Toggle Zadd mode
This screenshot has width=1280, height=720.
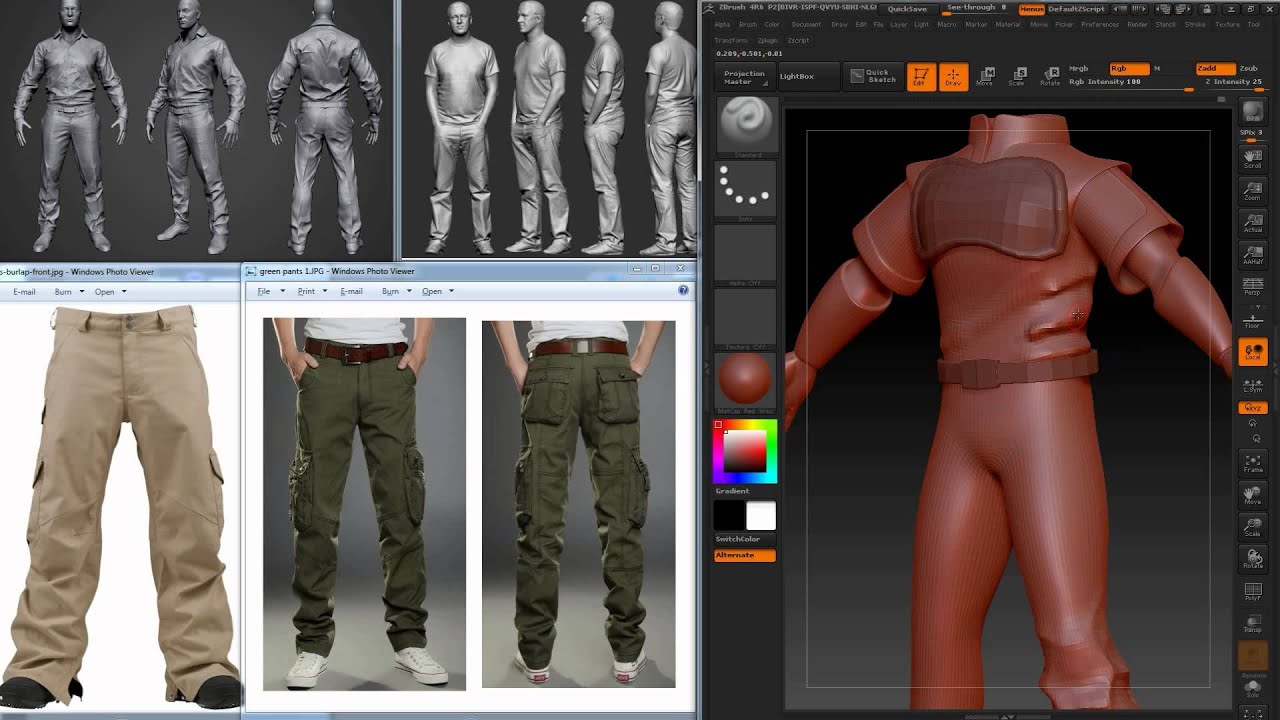click(x=1214, y=69)
